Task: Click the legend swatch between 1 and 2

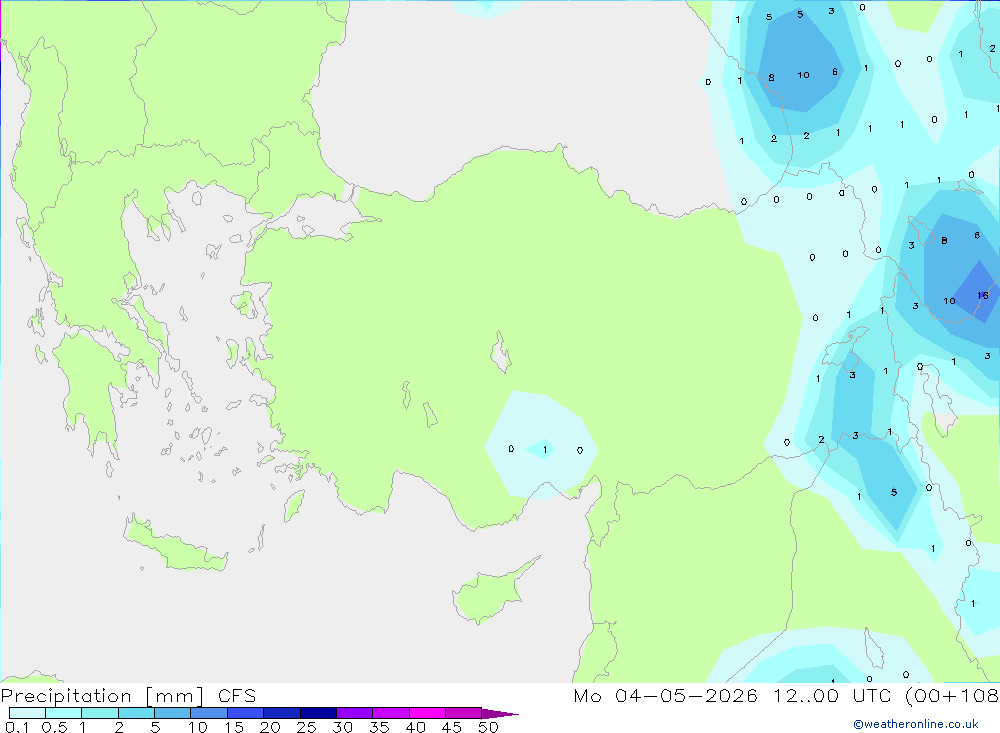Action: click(x=100, y=713)
